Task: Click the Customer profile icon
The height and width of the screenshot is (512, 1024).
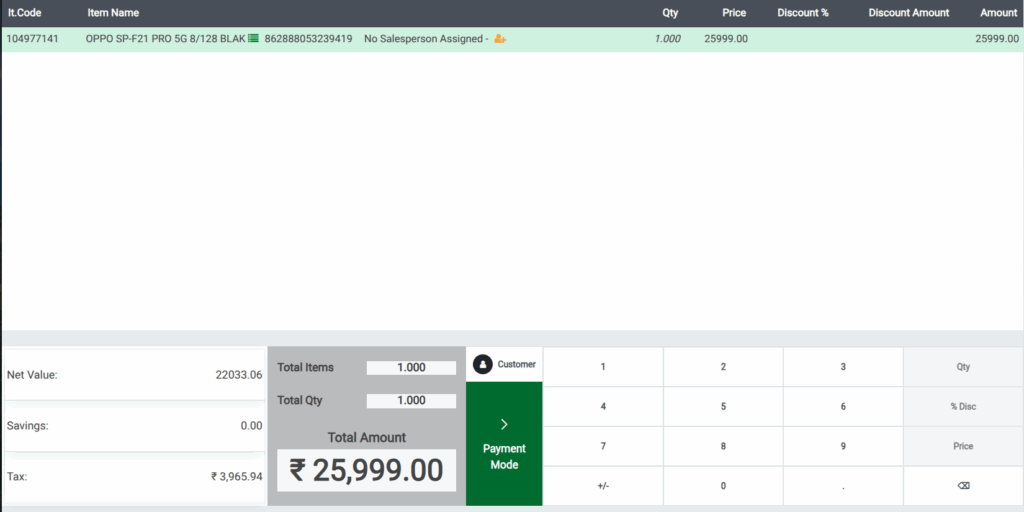Action: [483, 364]
